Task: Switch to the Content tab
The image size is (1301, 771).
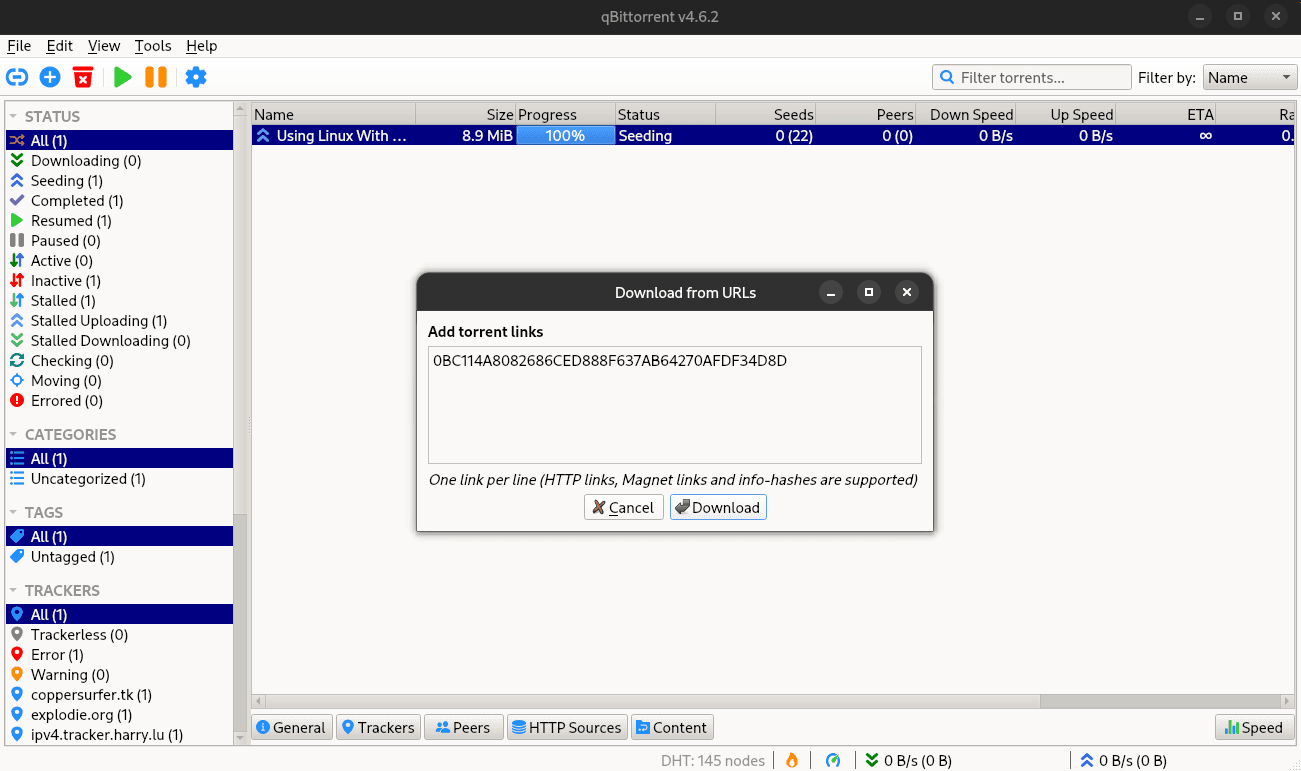Action: tap(671, 728)
